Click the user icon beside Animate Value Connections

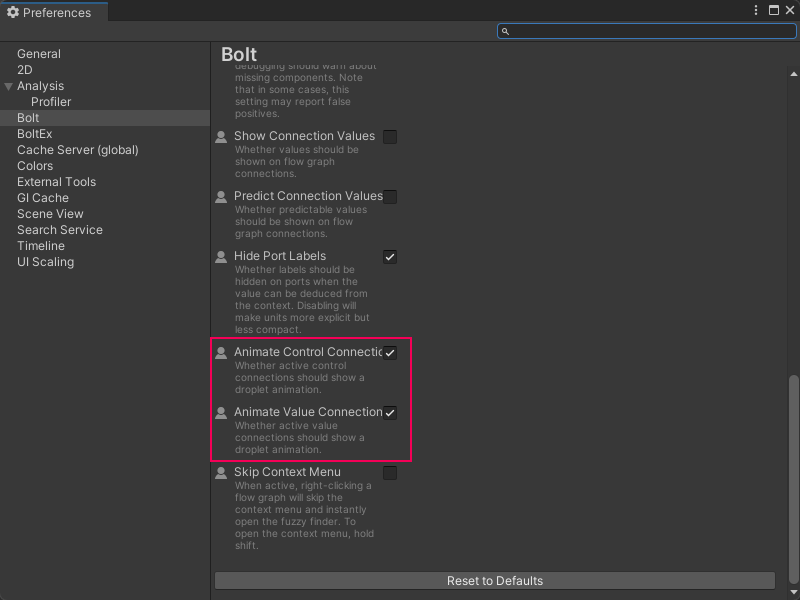pos(221,413)
